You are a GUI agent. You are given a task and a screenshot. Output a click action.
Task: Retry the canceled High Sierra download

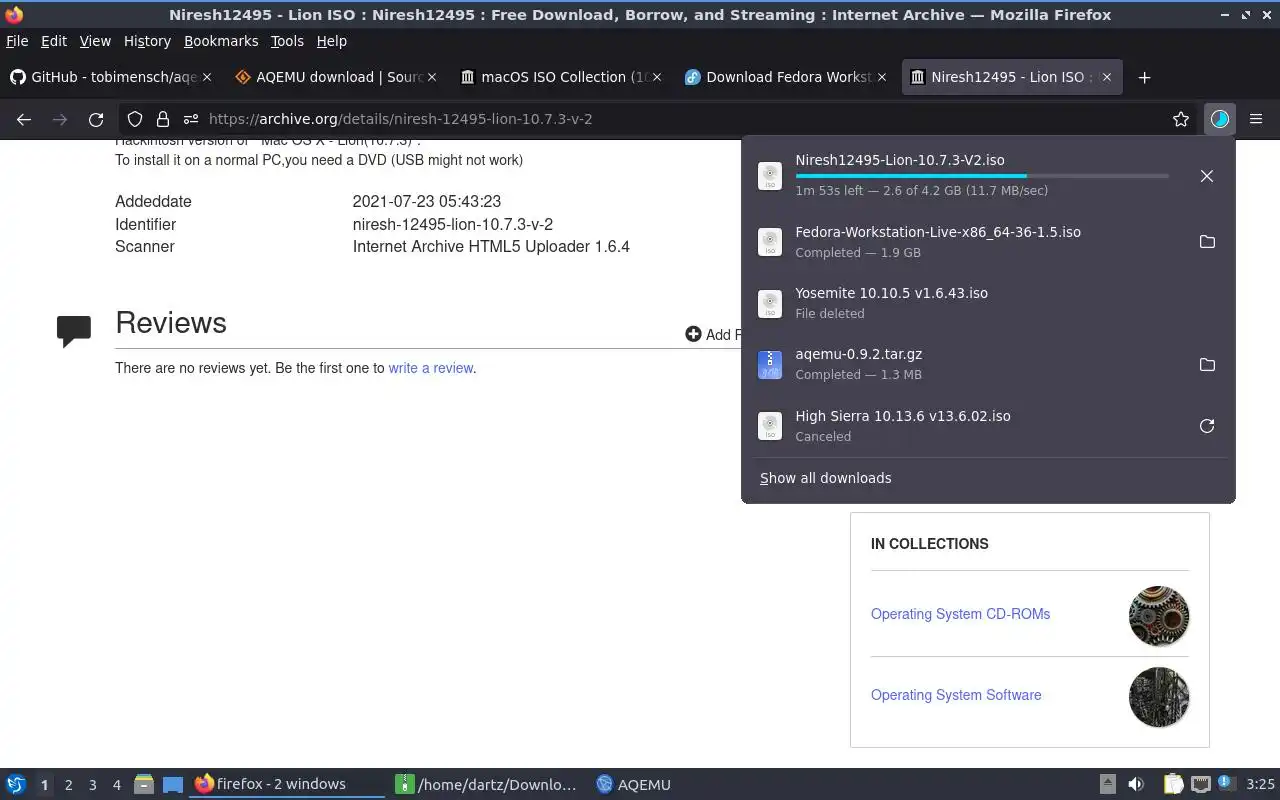click(1207, 426)
